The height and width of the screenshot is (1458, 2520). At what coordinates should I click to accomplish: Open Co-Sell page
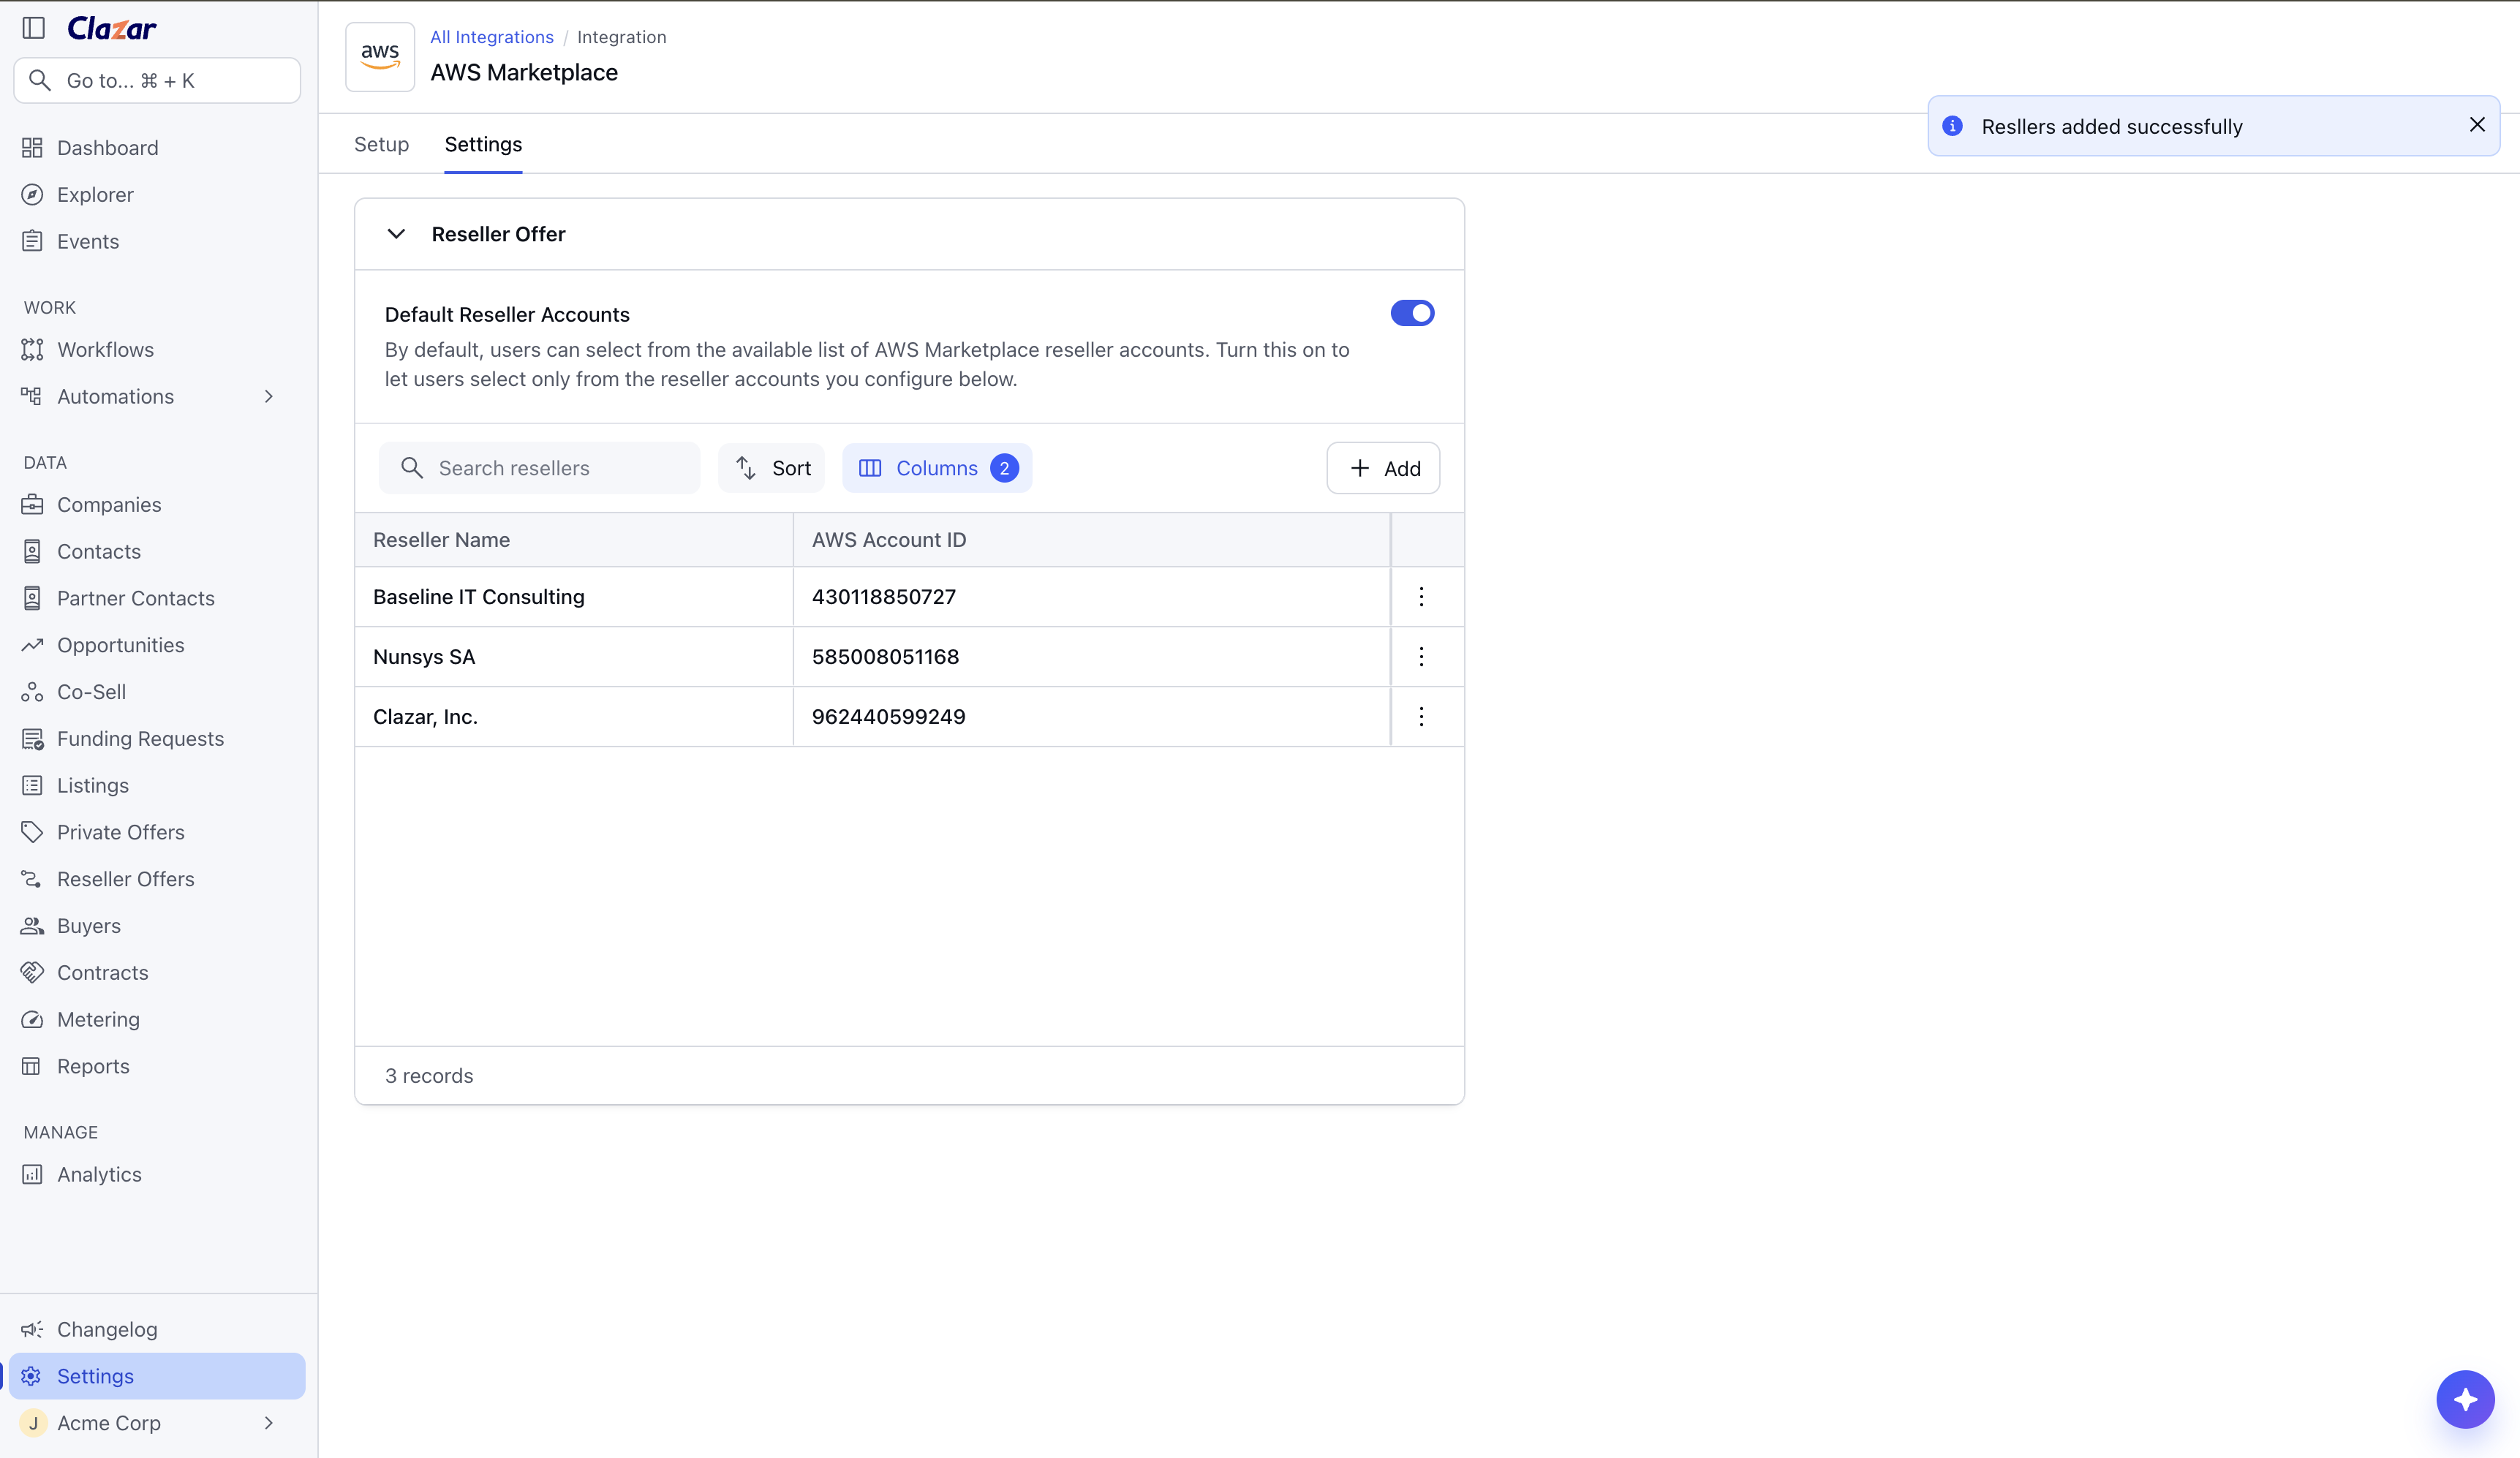click(x=91, y=692)
